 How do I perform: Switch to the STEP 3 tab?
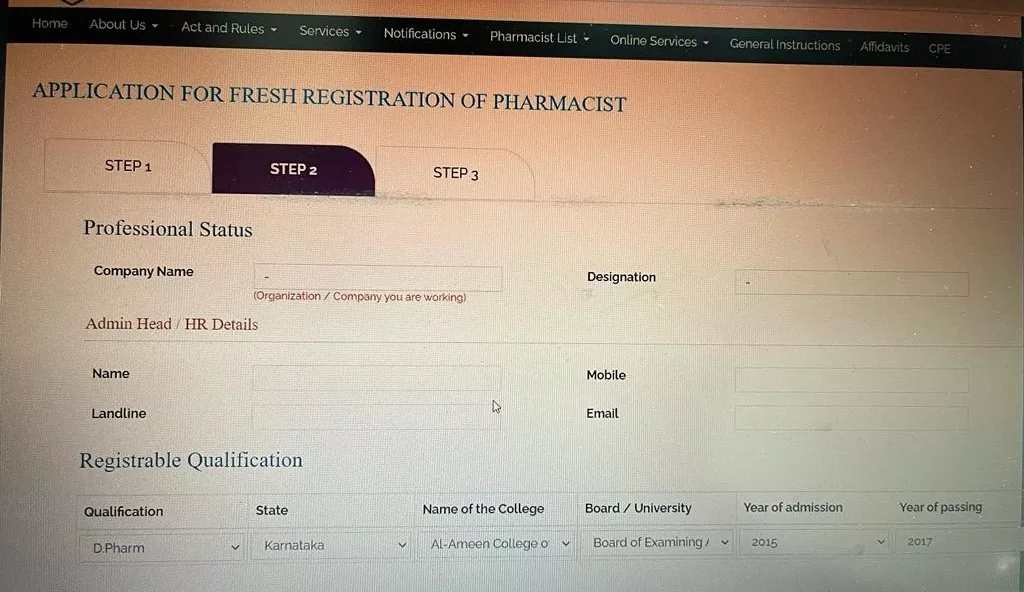point(455,173)
